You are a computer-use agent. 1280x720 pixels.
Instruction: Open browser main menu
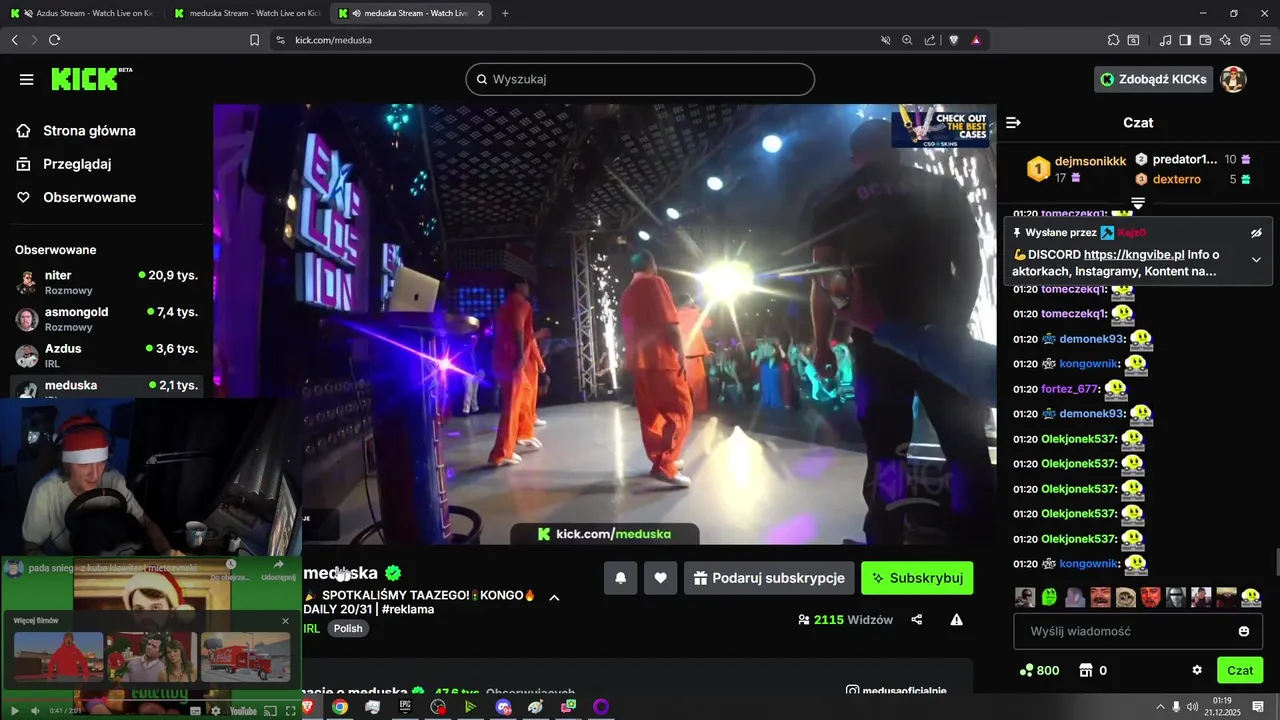click(1265, 40)
